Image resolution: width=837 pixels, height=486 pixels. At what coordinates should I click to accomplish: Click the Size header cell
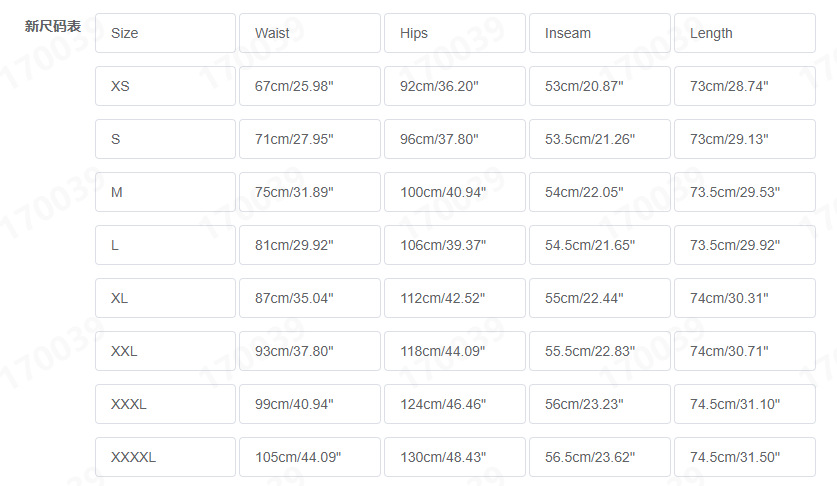point(165,33)
